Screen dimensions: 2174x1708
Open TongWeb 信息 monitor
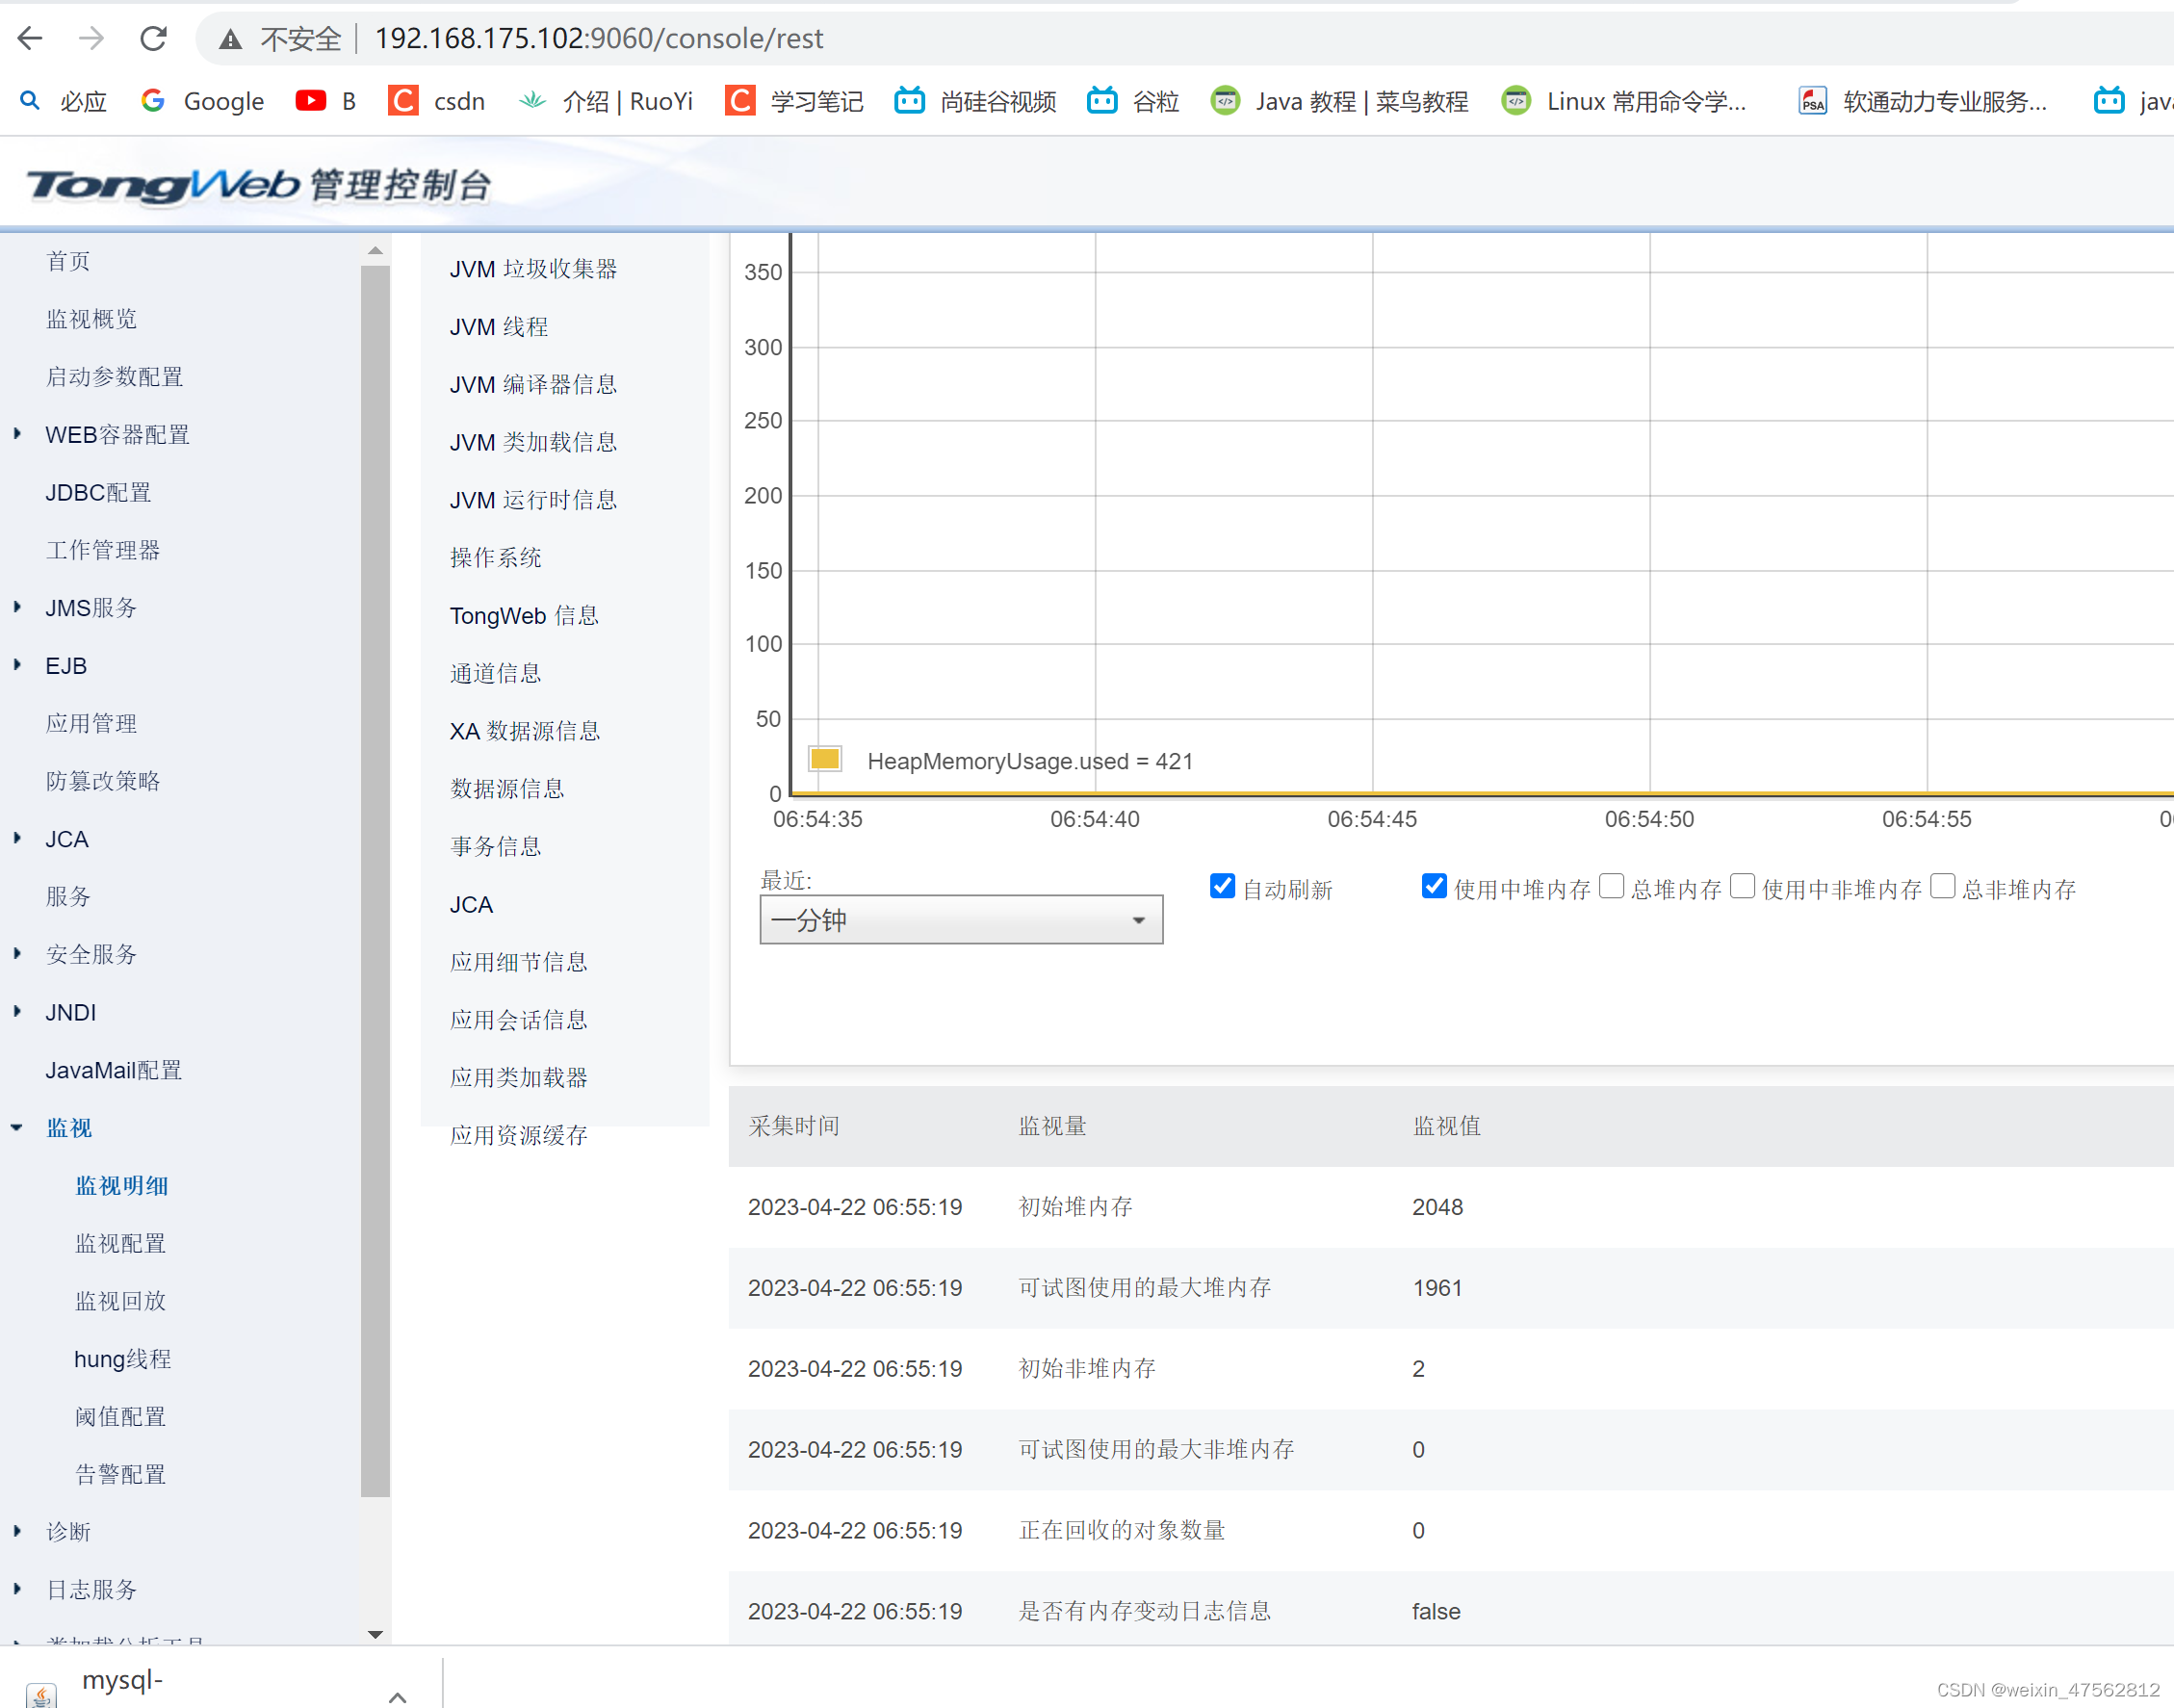point(524,615)
